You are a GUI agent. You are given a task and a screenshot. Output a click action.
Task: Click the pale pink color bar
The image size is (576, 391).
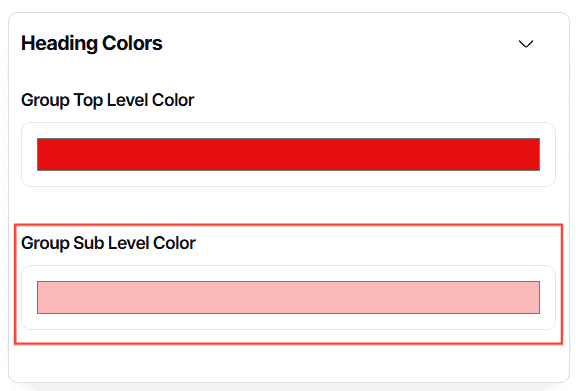(288, 297)
